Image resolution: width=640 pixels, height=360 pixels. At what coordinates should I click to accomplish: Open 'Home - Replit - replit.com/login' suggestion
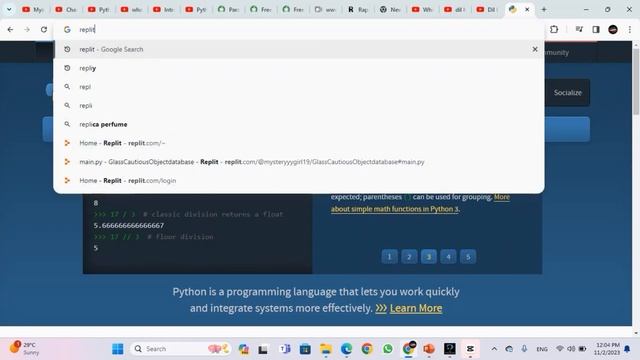click(299, 181)
